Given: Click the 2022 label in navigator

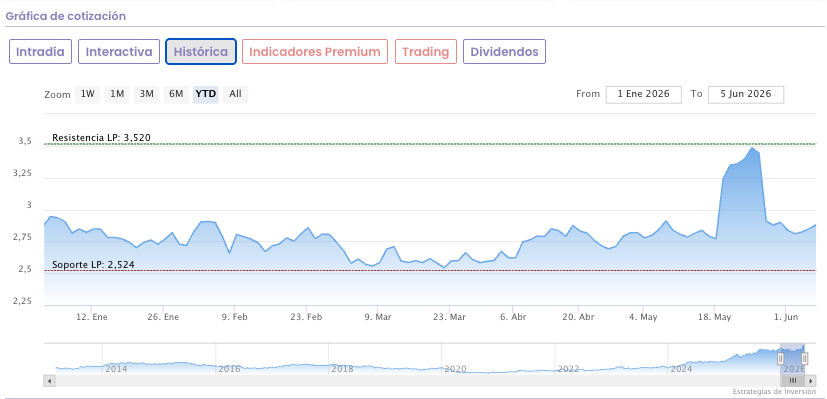Looking at the screenshot, I should tap(569, 369).
